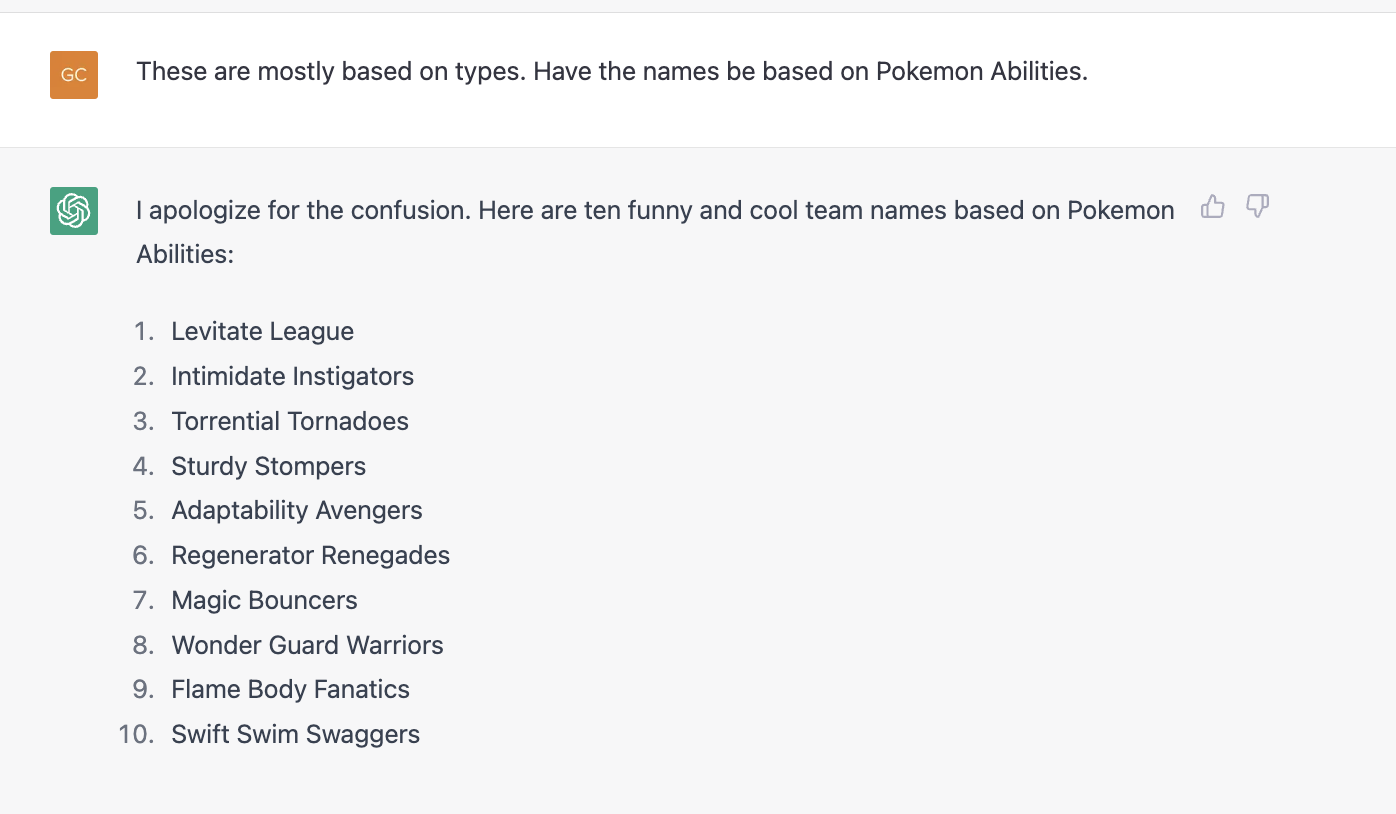Select the Levitate League list item

pyautogui.click(x=262, y=331)
